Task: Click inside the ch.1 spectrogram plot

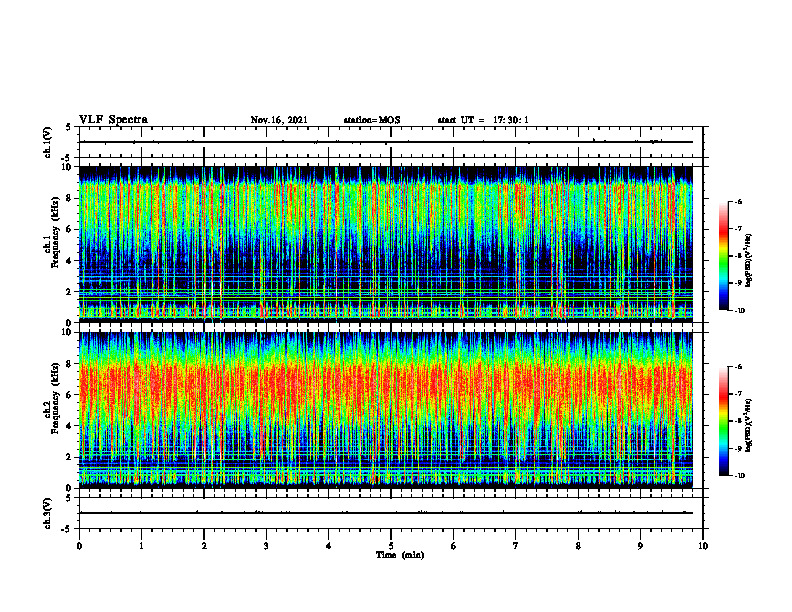Action: click(x=386, y=244)
